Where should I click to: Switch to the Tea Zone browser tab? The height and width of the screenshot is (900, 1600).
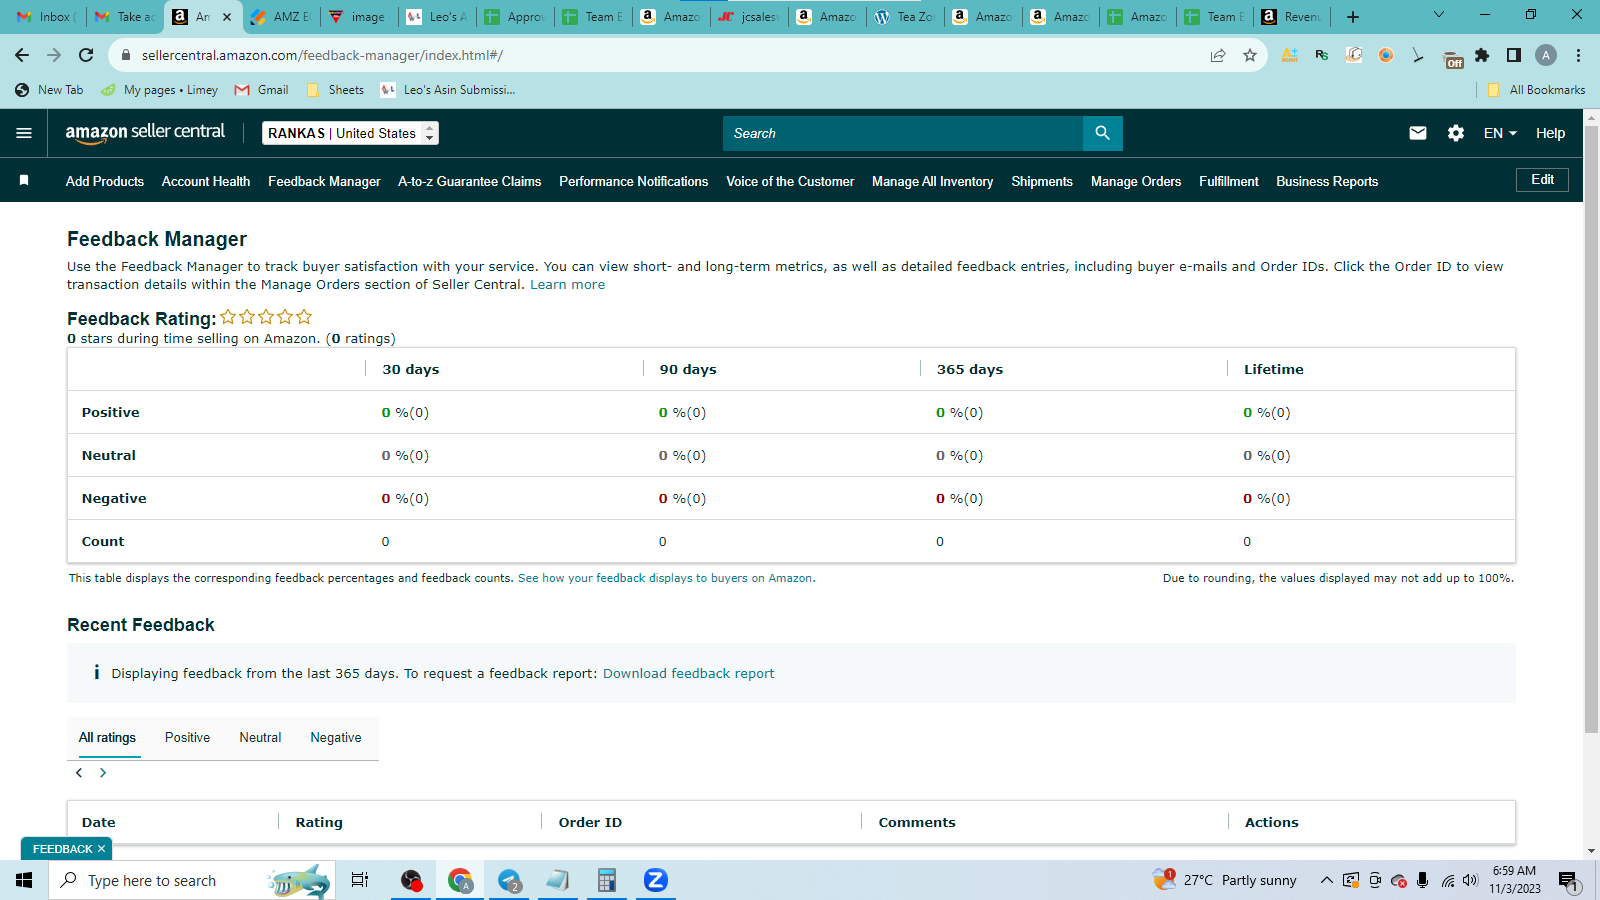point(905,17)
